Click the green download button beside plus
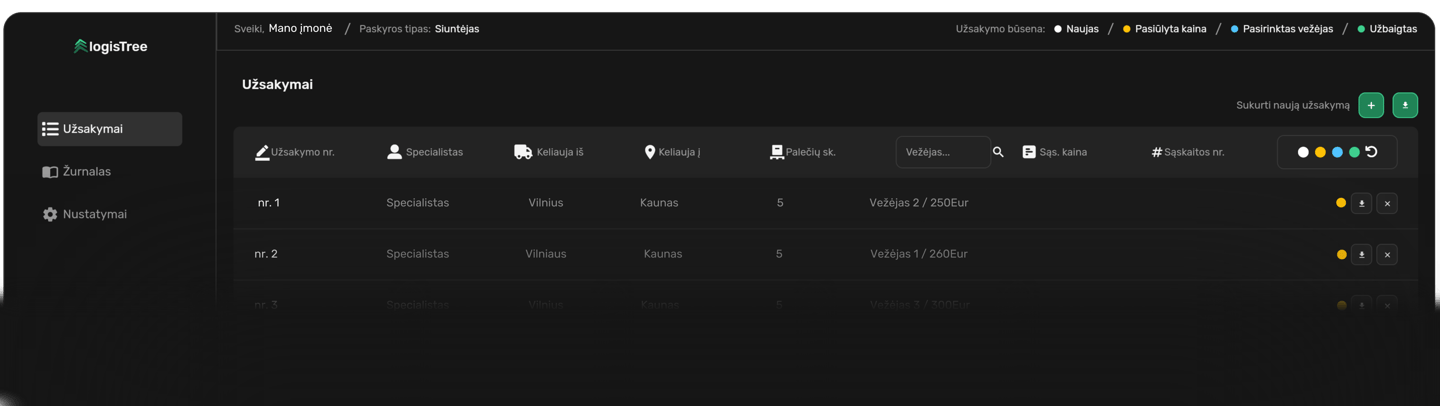The height and width of the screenshot is (406, 1440). click(1405, 105)
